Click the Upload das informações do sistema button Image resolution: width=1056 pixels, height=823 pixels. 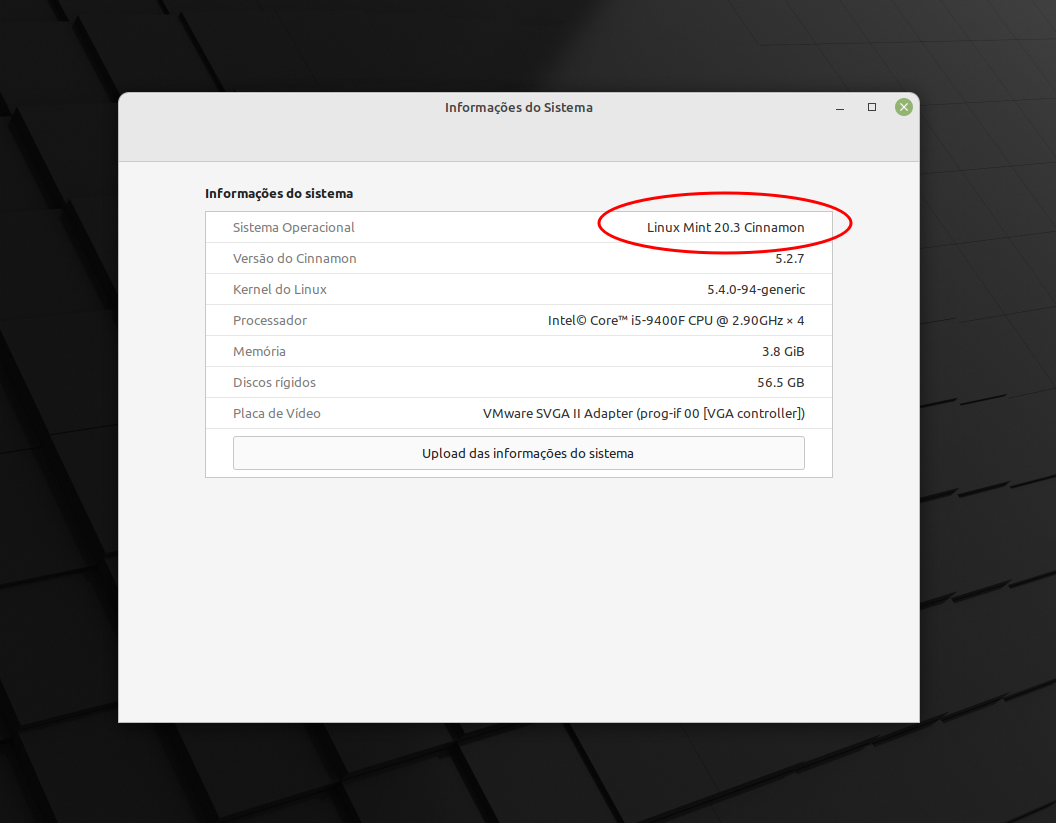[518, 453]
